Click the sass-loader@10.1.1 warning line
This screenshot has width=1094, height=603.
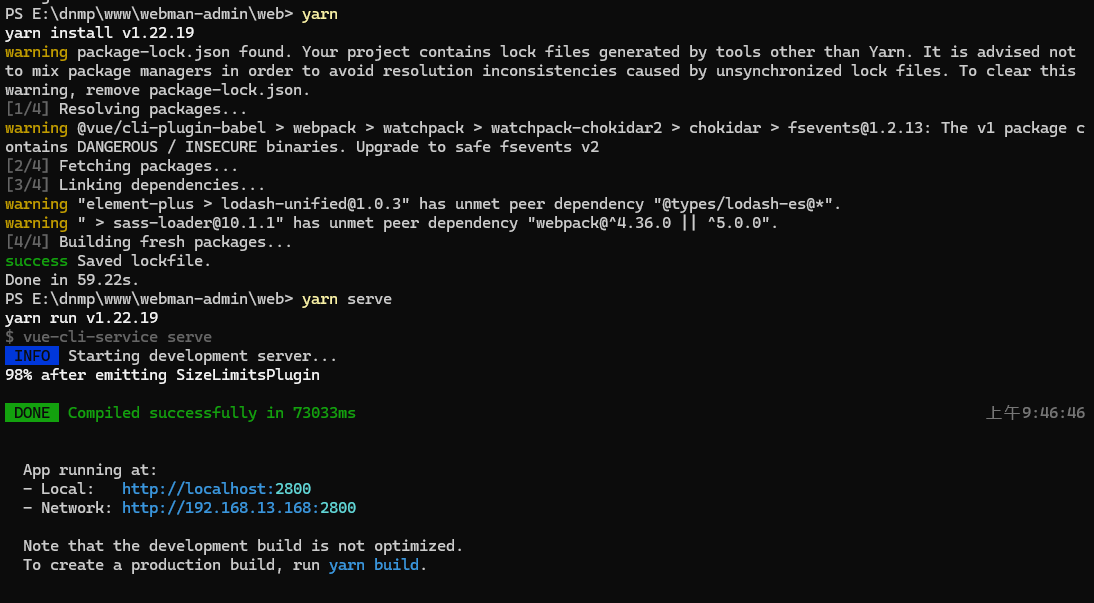(x=391, y=223)
